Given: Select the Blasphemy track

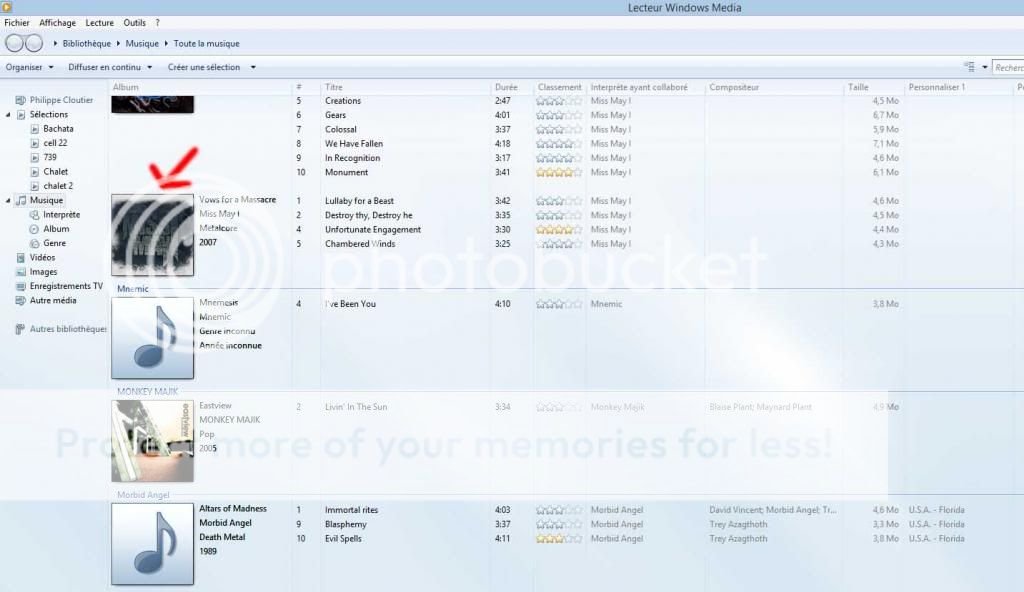Looking at the screenshot, I should coord(345,525).
